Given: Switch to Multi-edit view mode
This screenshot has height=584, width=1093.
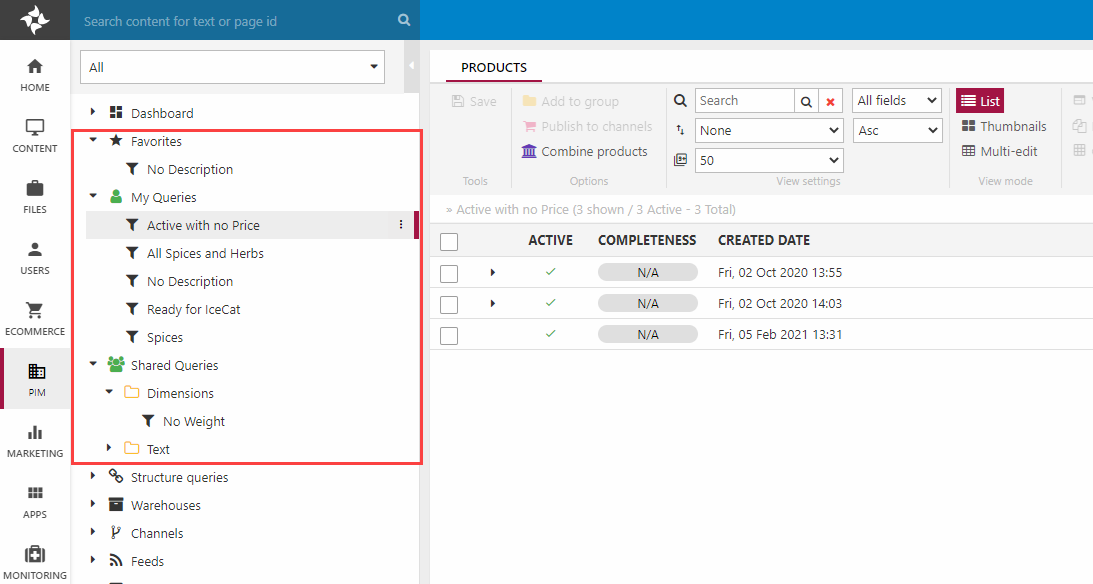Looking at the screenshot, I should 999,152.
